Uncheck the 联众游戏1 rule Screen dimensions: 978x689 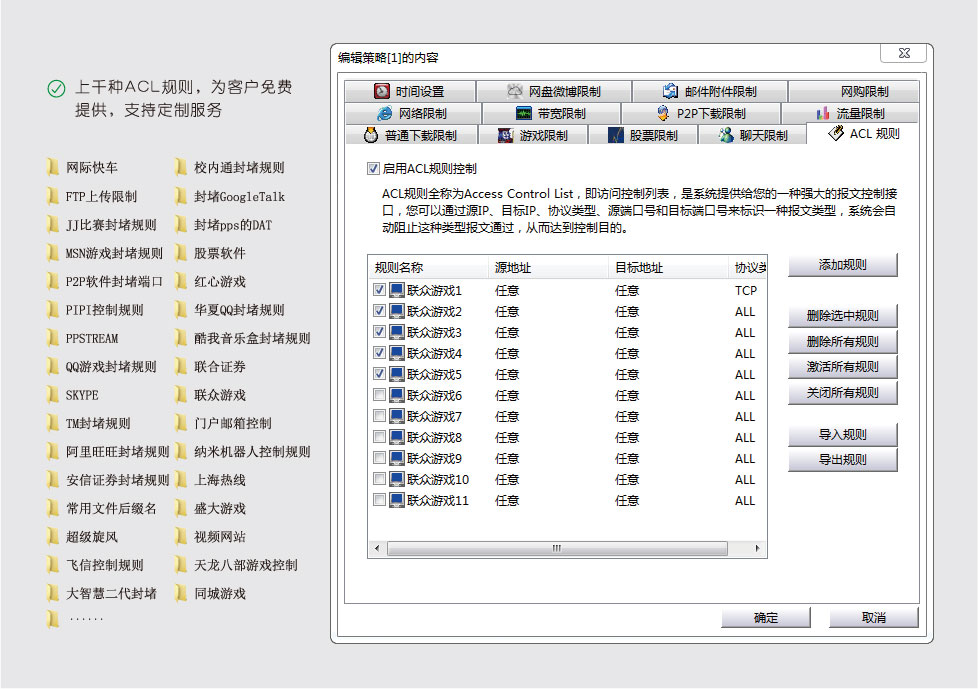click(378, 290)
